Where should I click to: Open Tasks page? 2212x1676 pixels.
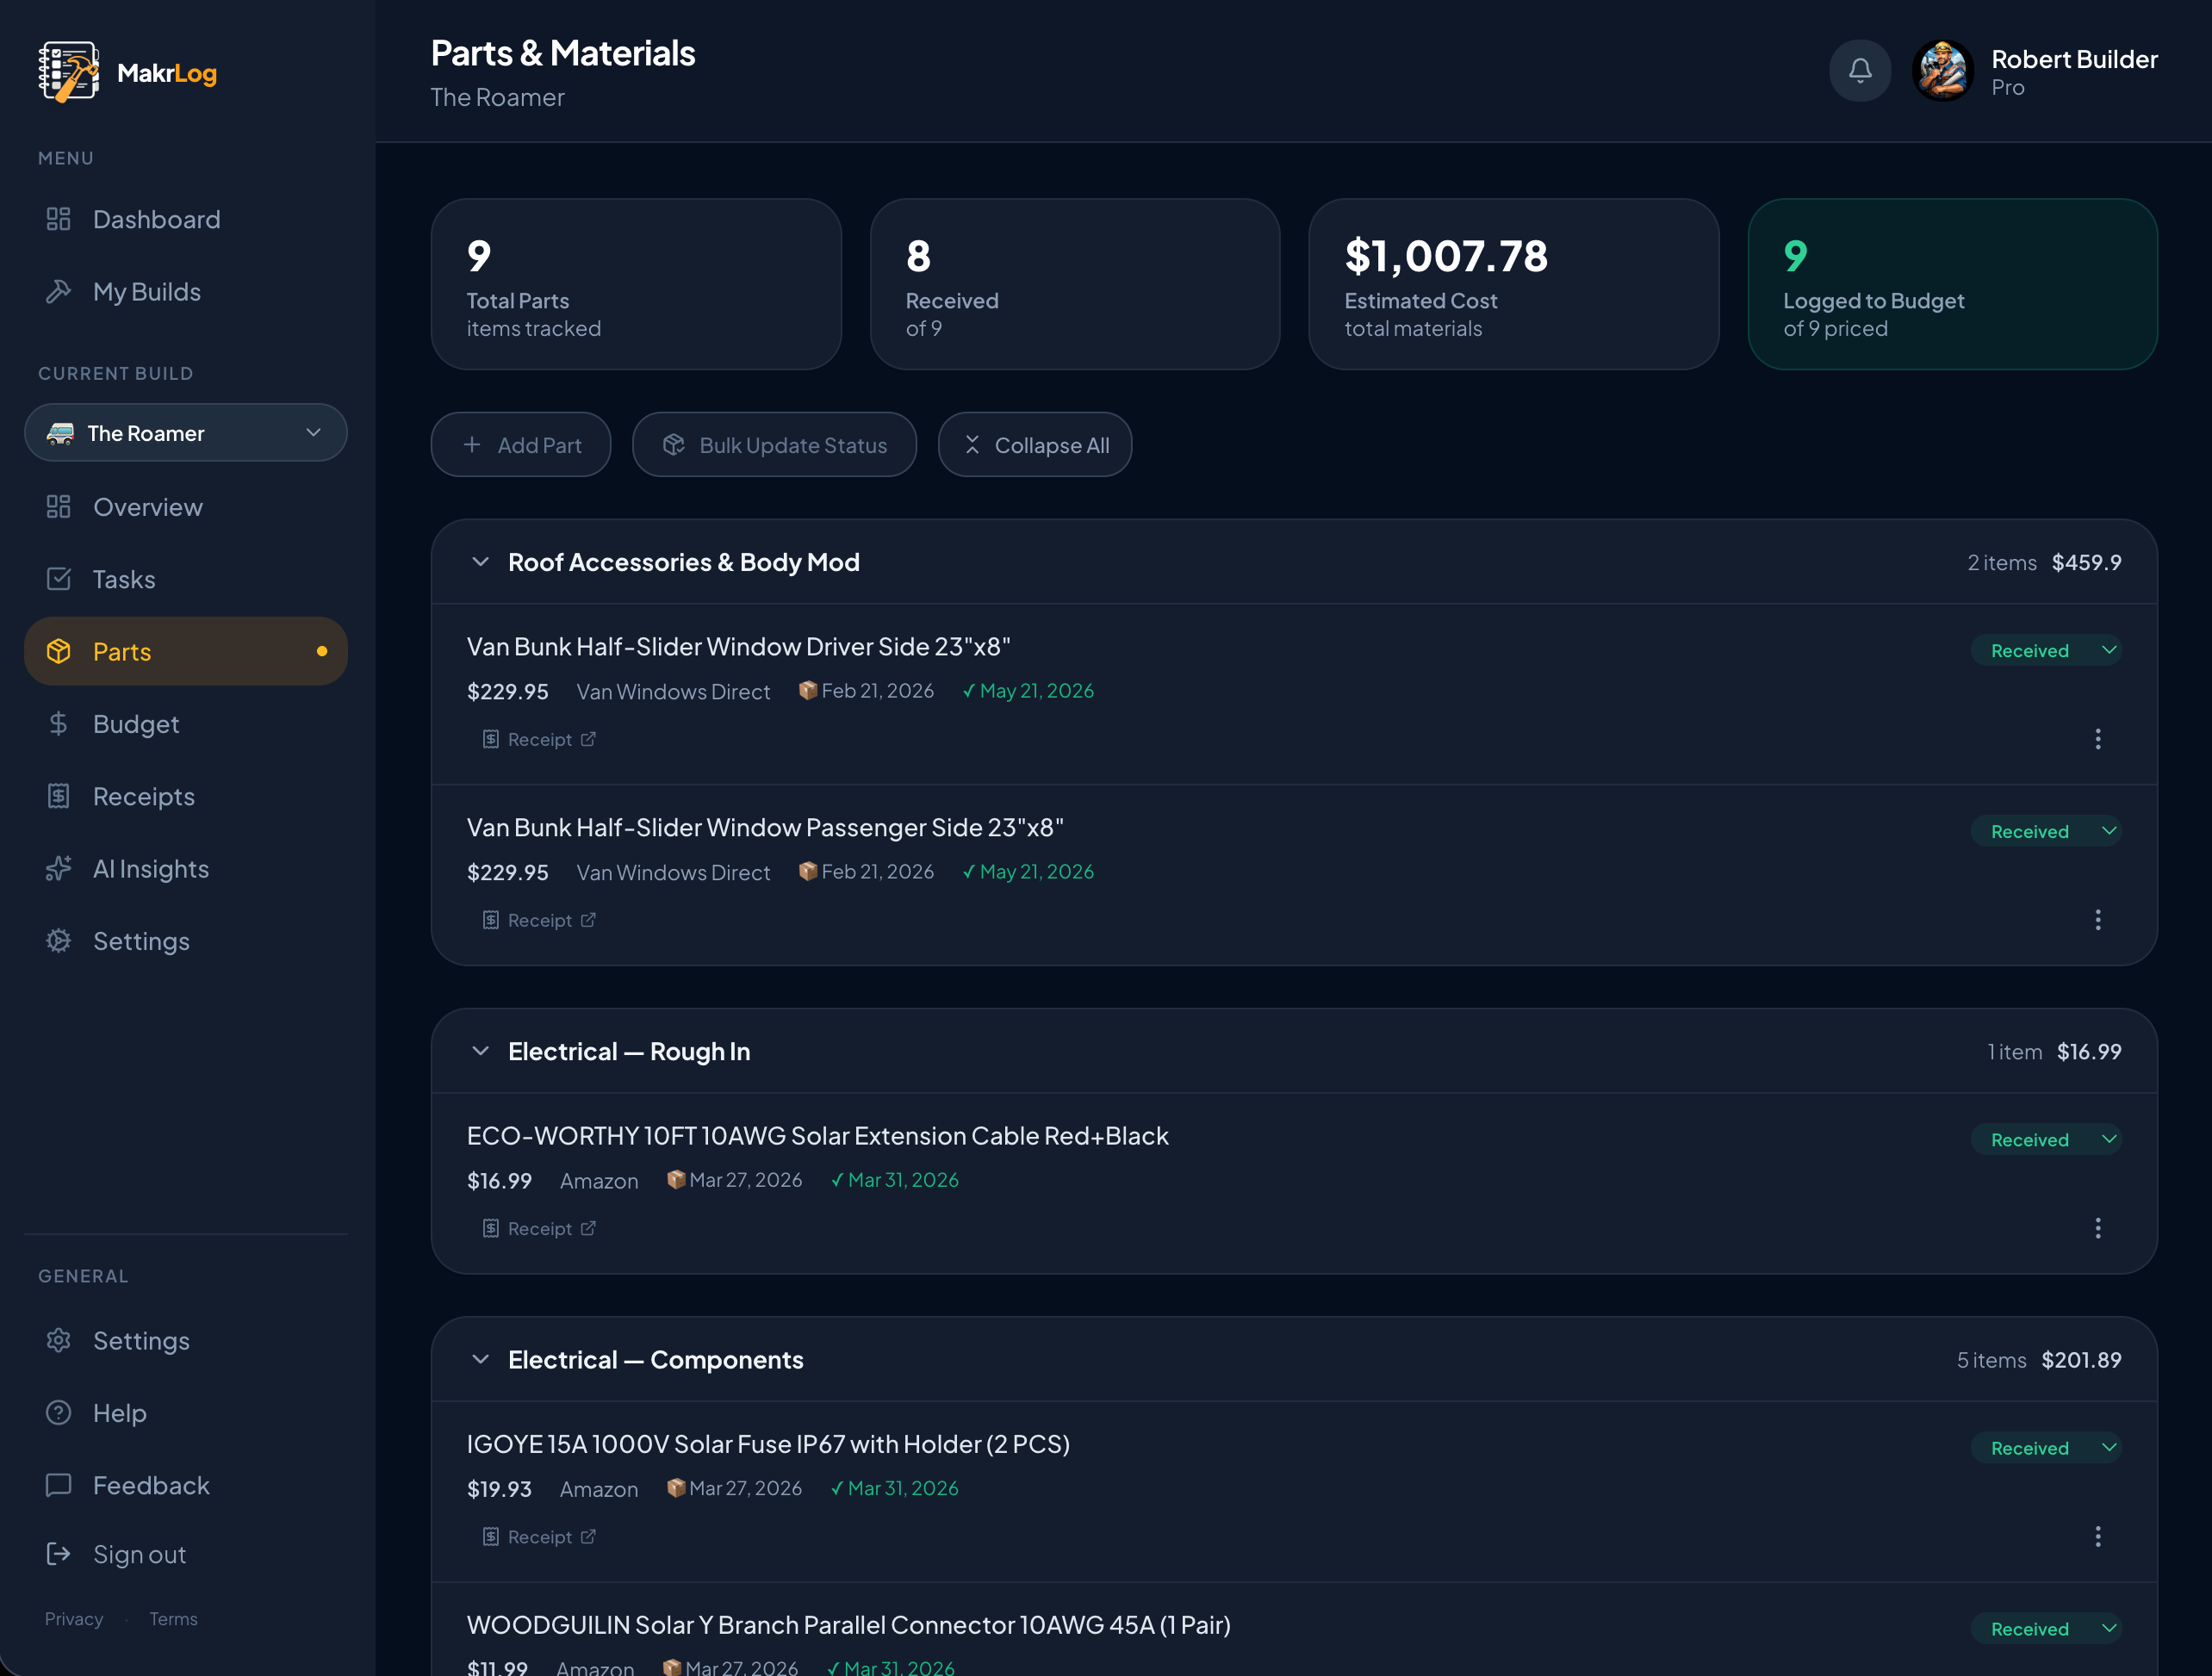[186, 579]
